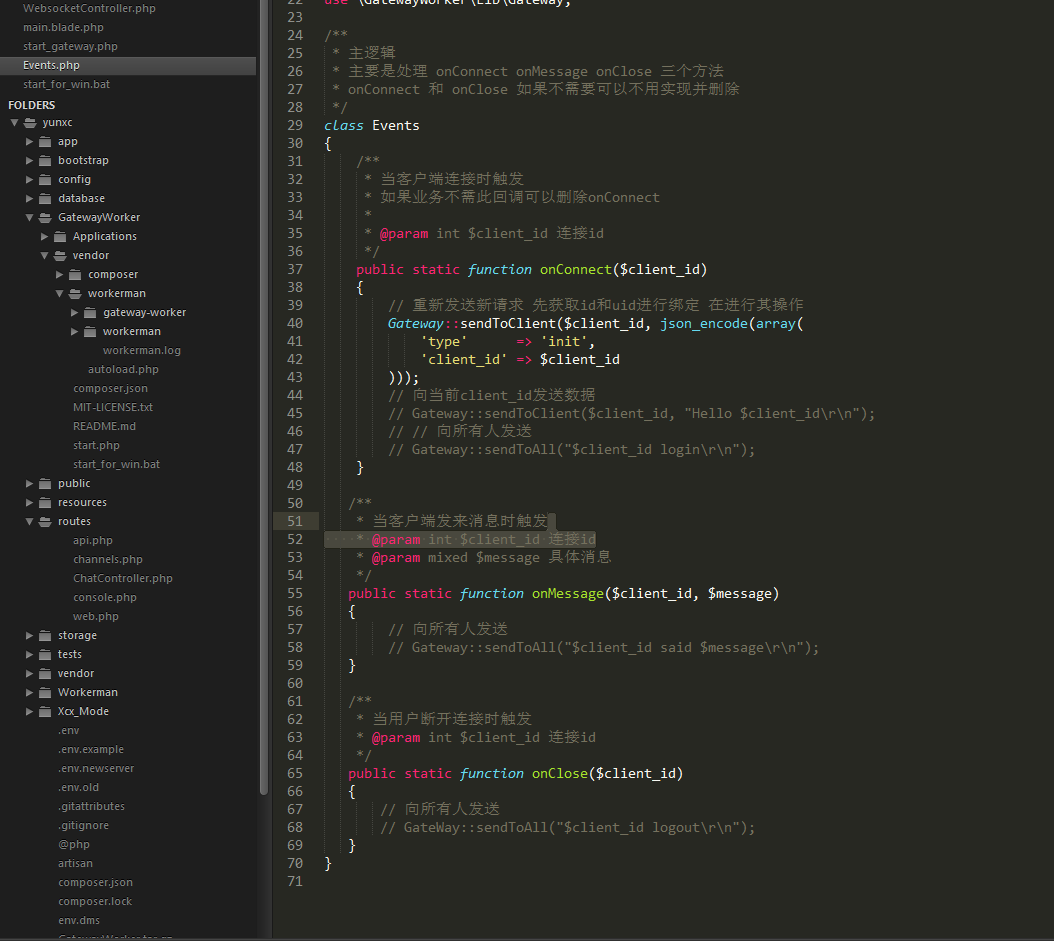
Task: Click the config folder icon
Action: point(45,179)
